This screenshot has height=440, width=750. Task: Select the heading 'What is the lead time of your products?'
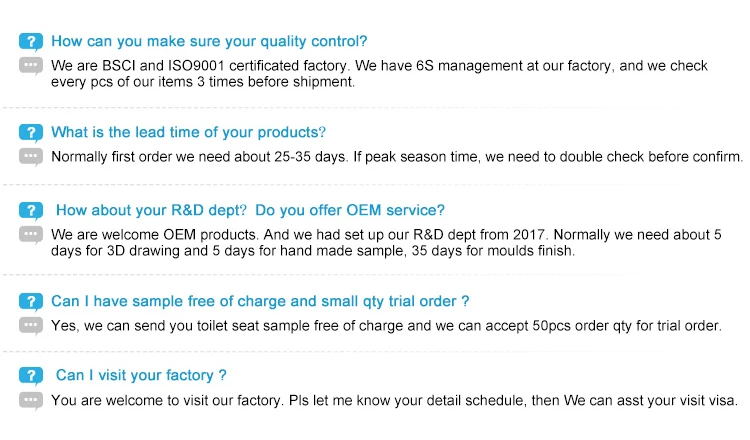pyautogui.click(x=188, y=132)
